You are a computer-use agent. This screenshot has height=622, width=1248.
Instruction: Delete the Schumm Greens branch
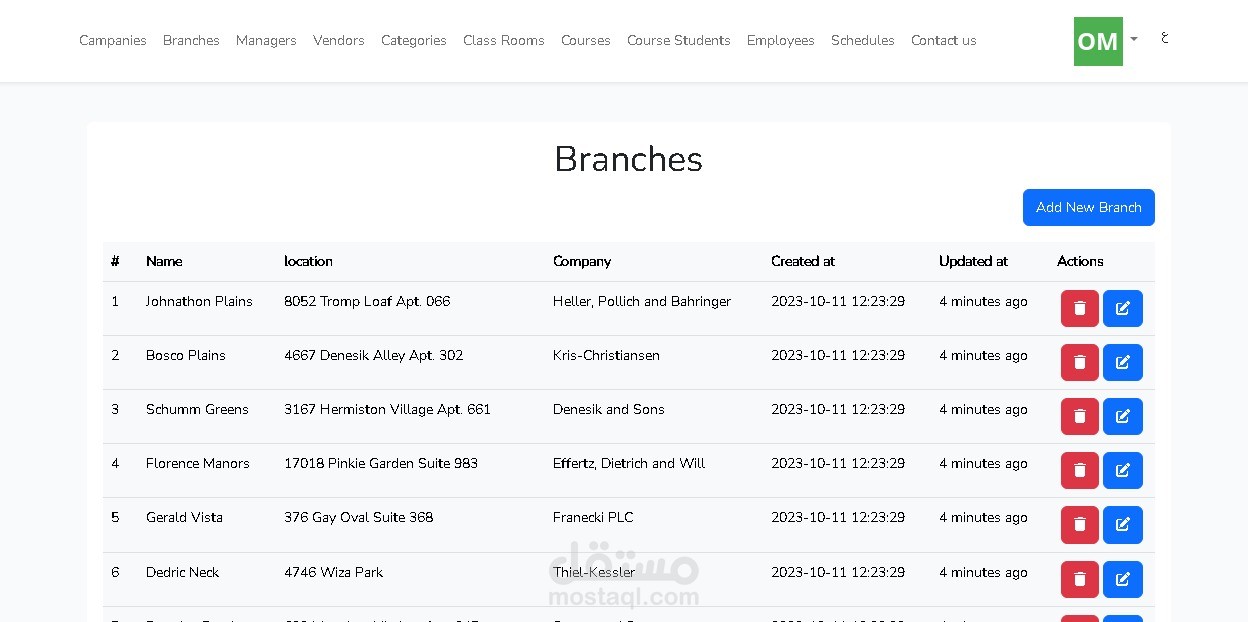coord(1080,416)
